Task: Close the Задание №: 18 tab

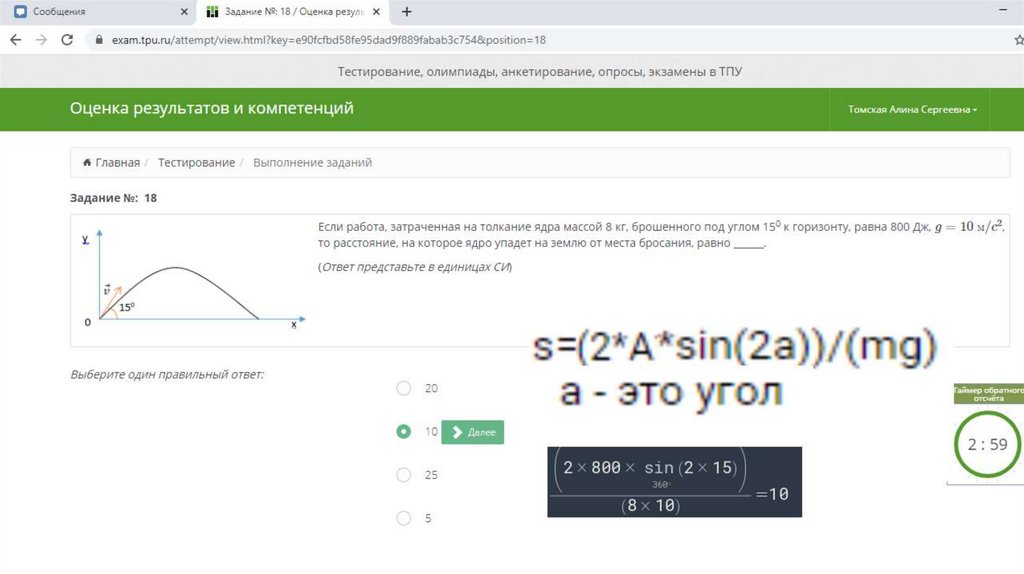Action: (x=376, y=12)
